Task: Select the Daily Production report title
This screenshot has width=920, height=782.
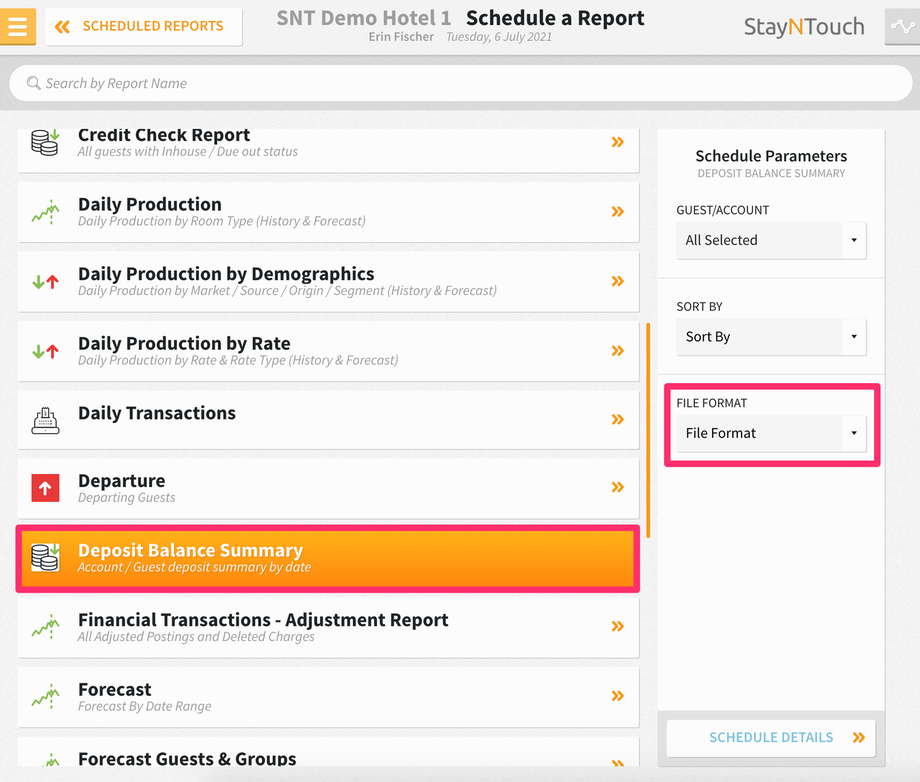Action: [150, 204]
